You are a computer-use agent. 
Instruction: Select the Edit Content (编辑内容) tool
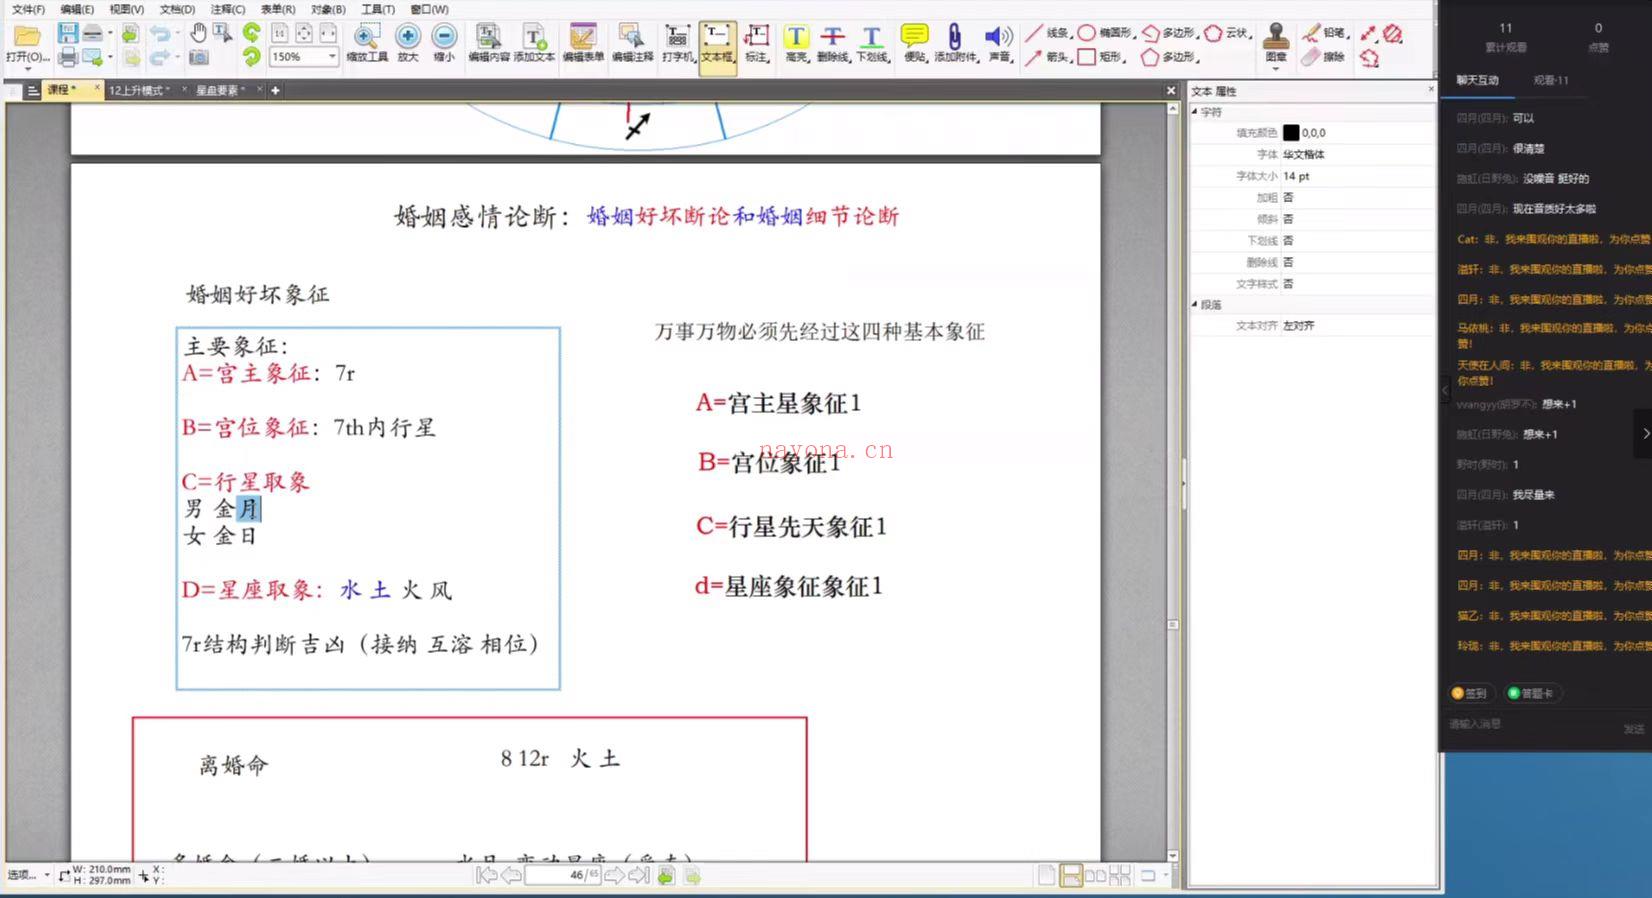point(488,43)
